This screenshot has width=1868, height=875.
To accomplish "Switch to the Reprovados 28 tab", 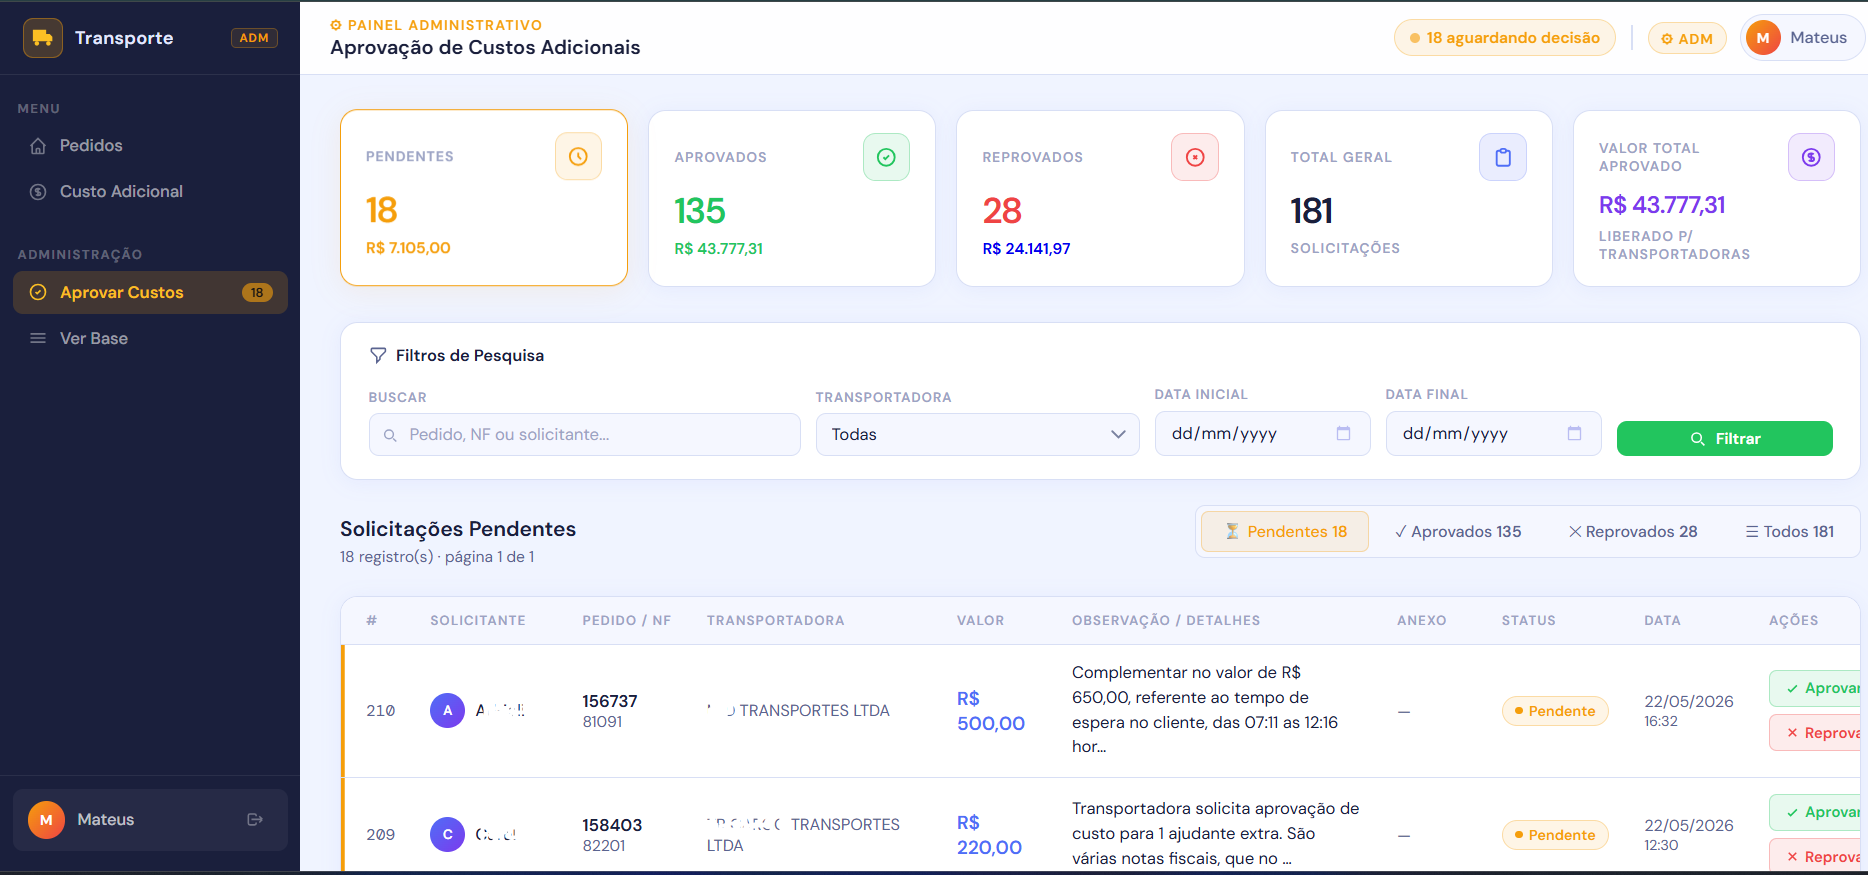I will [1633, 532].
